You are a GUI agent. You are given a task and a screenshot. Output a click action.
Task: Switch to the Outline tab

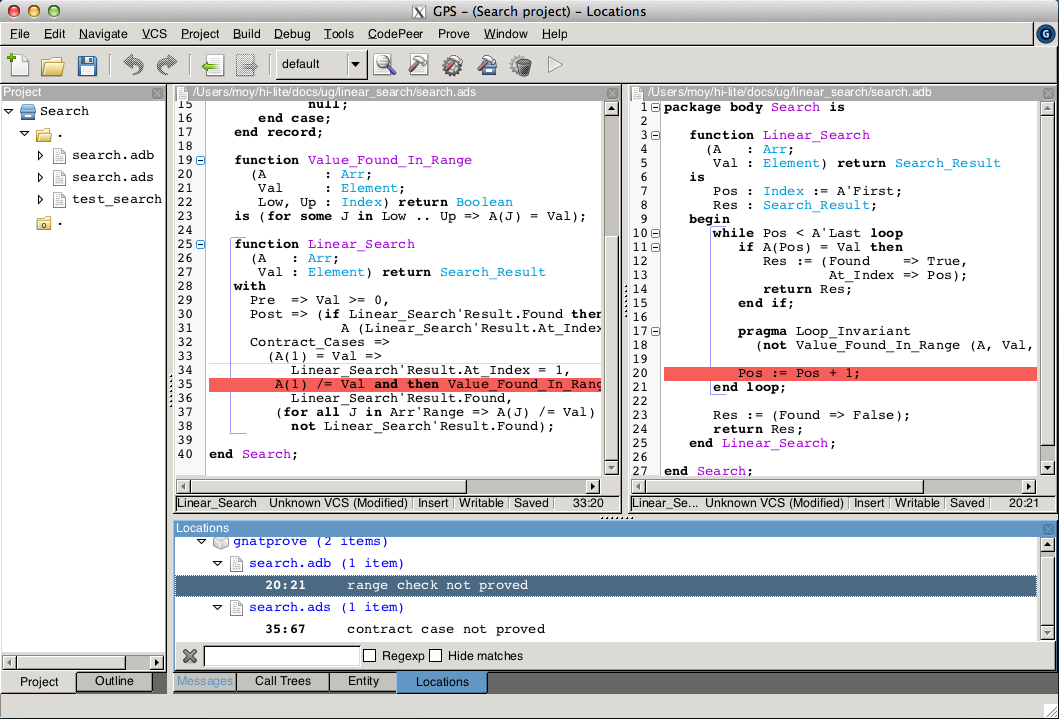point(114,681)
